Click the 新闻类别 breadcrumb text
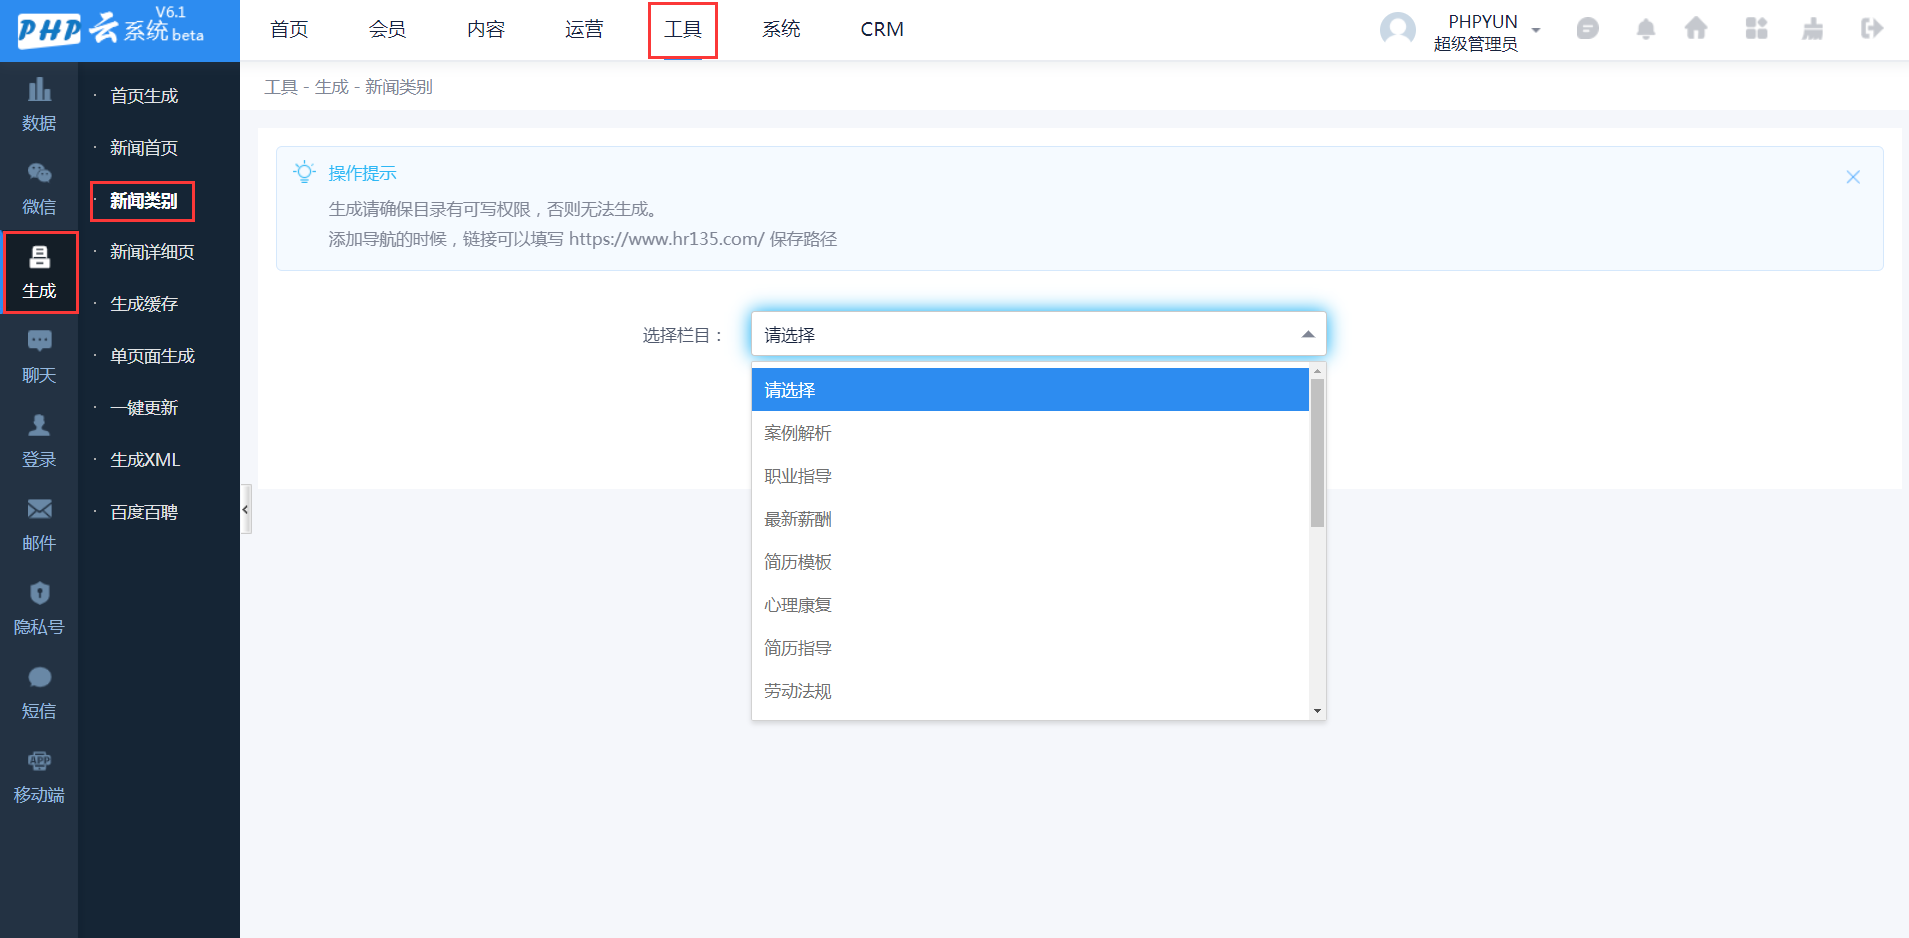 (399, 87)
